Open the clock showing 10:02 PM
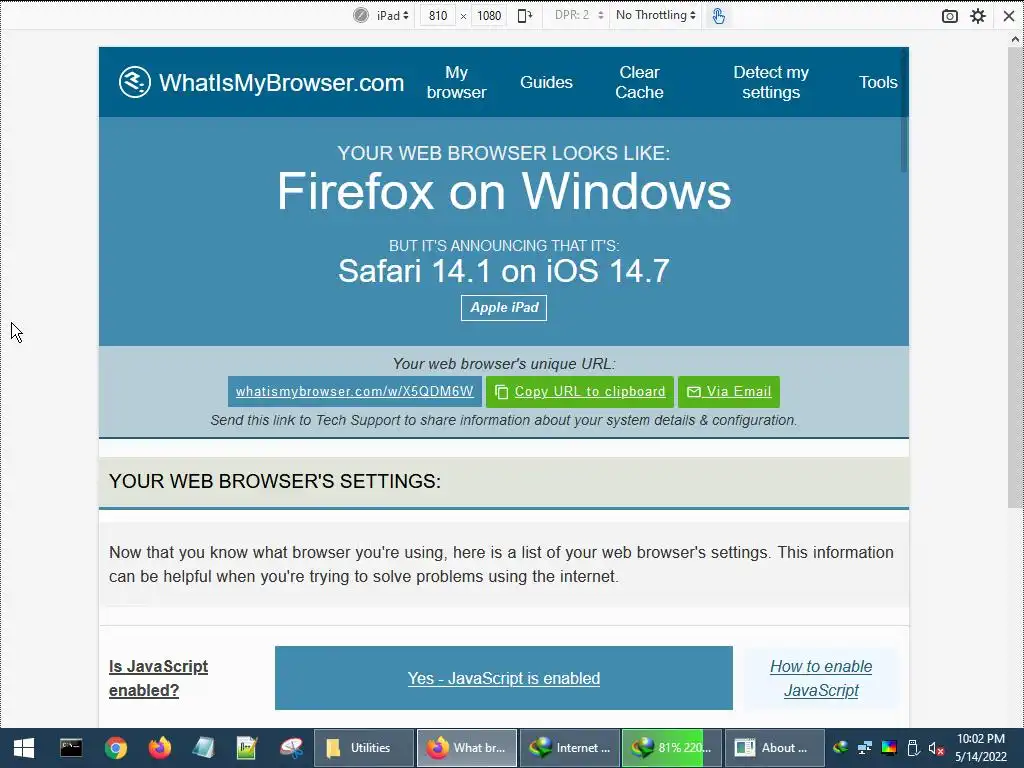 (x=981, y=748)
